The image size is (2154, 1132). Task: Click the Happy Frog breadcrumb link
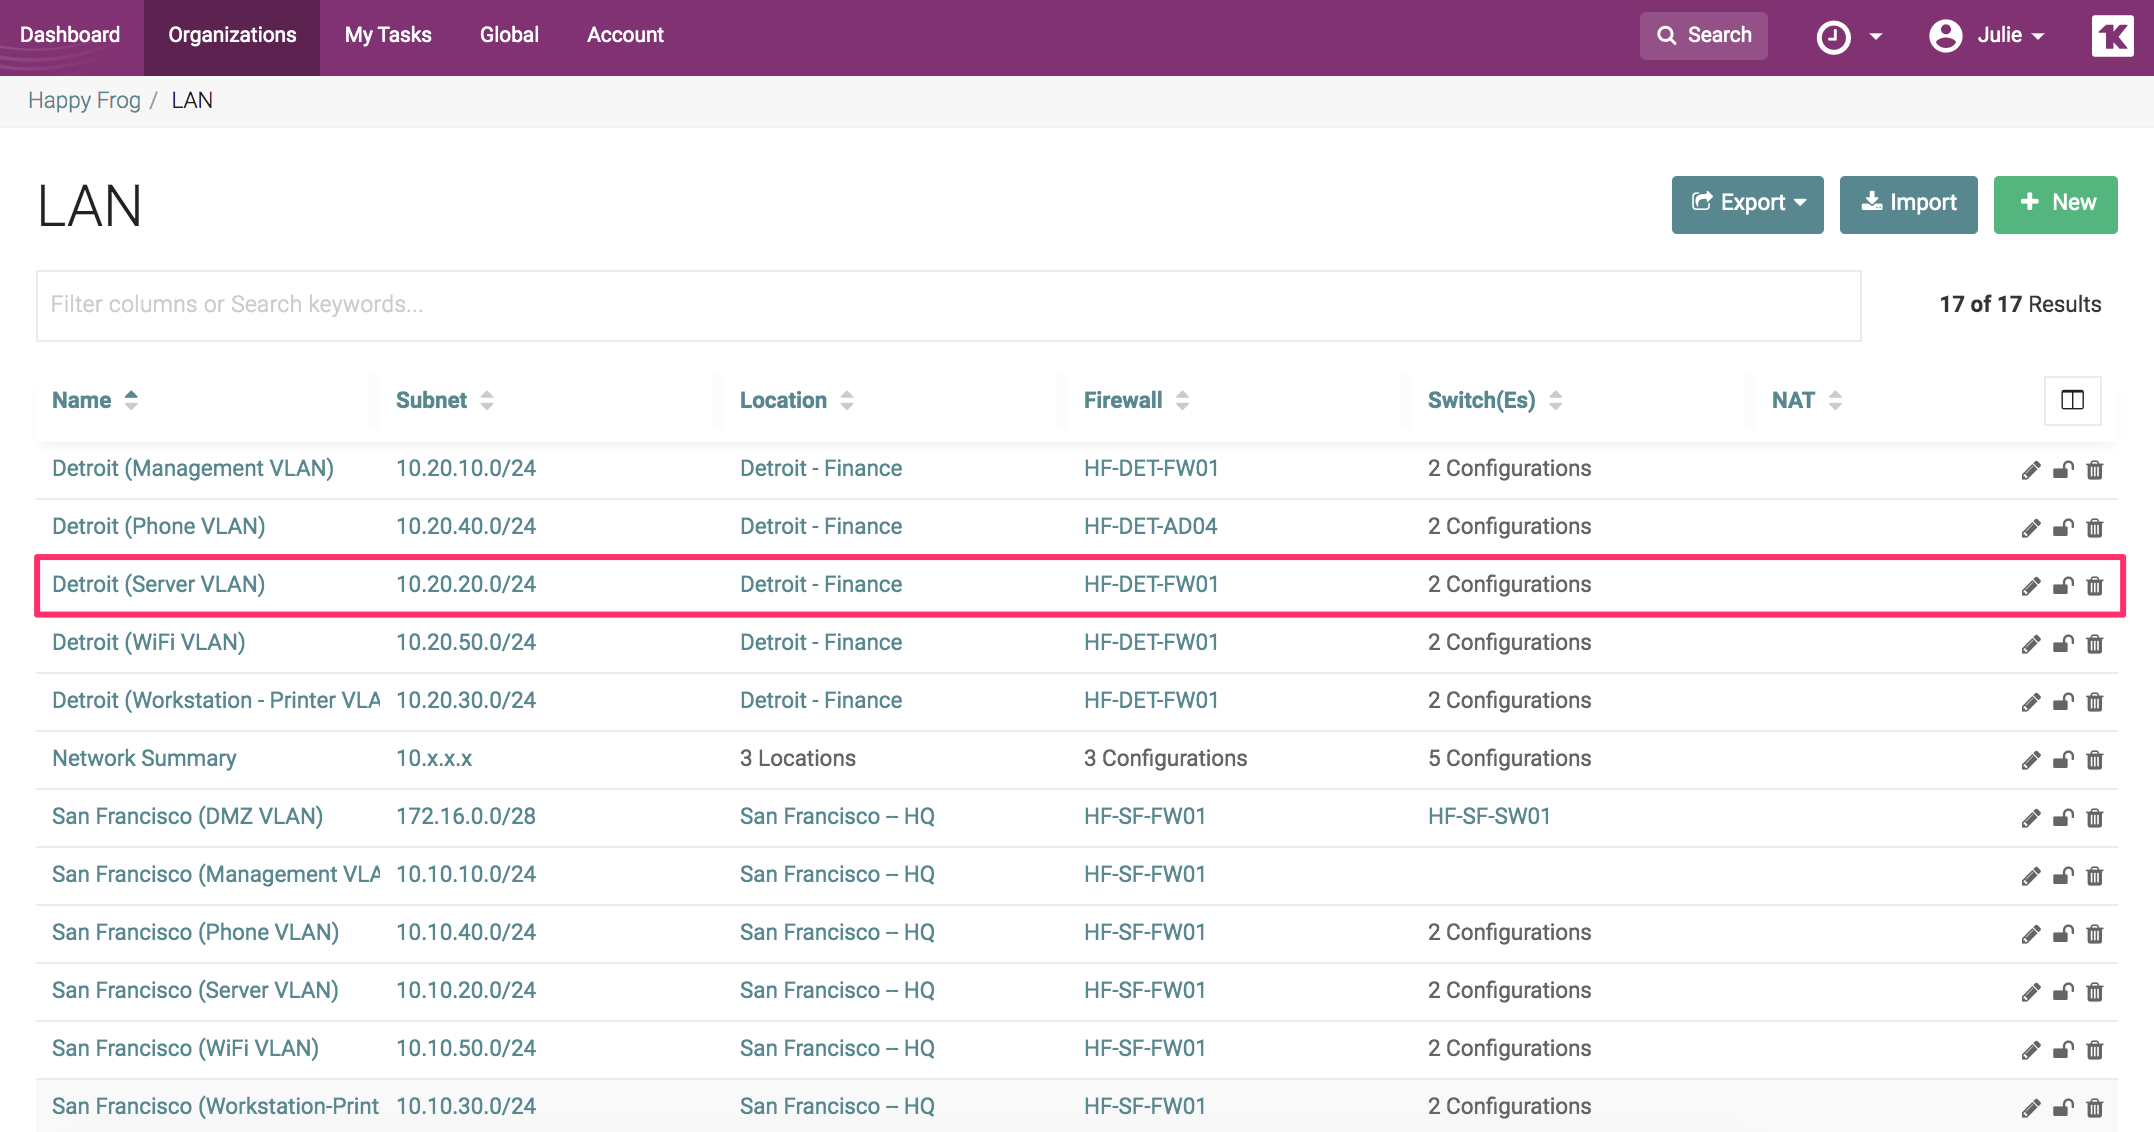(84, 101)
